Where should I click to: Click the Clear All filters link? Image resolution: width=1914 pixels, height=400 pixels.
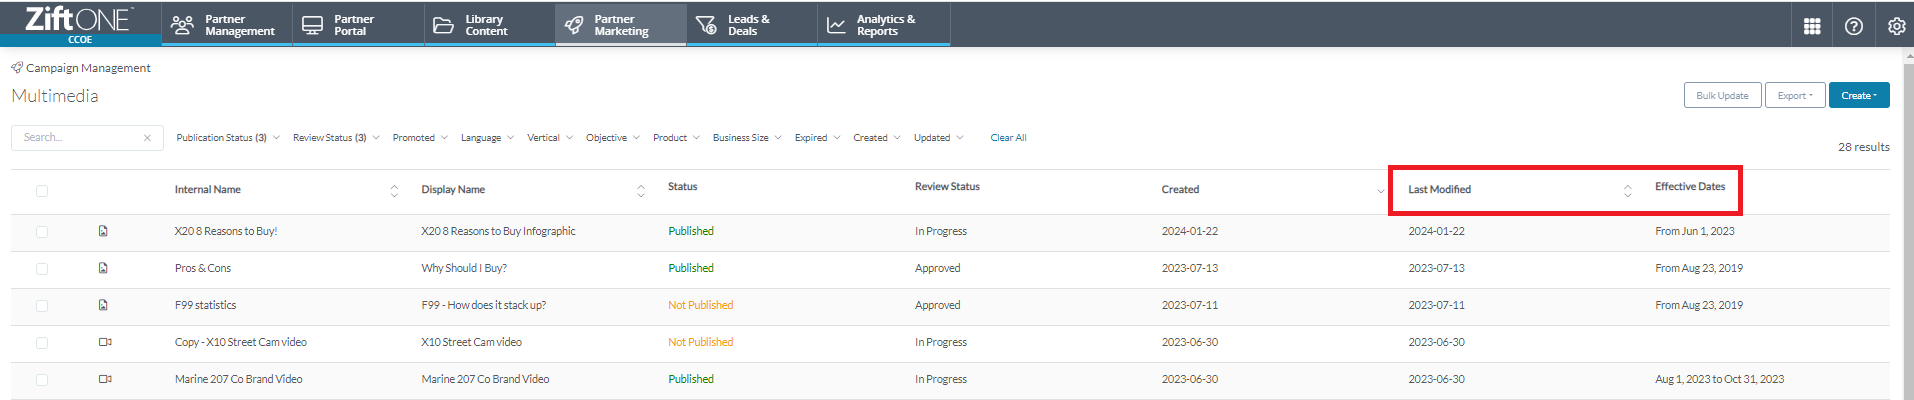(x=1008, y=138)
